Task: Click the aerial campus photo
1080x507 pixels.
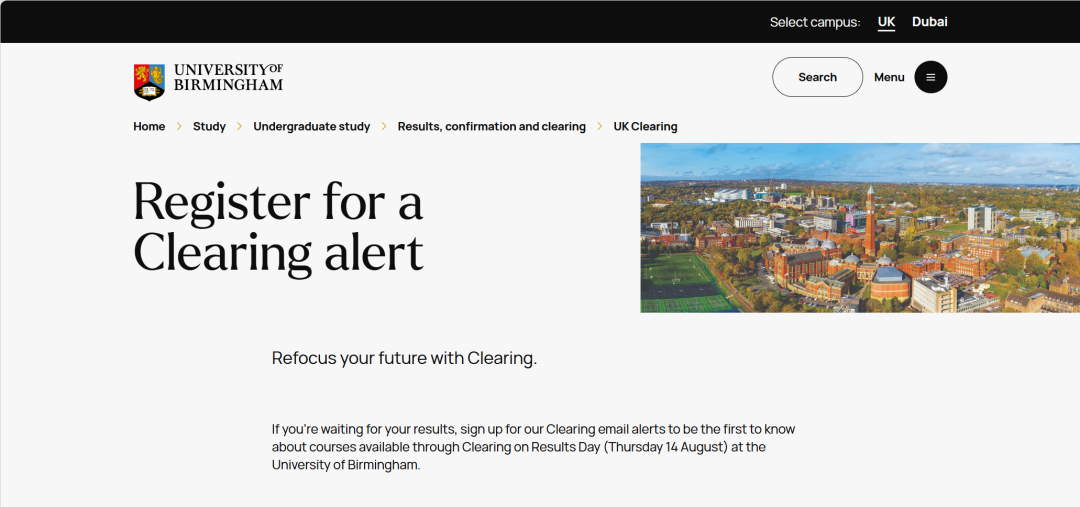Action: (x=860, y=228)
